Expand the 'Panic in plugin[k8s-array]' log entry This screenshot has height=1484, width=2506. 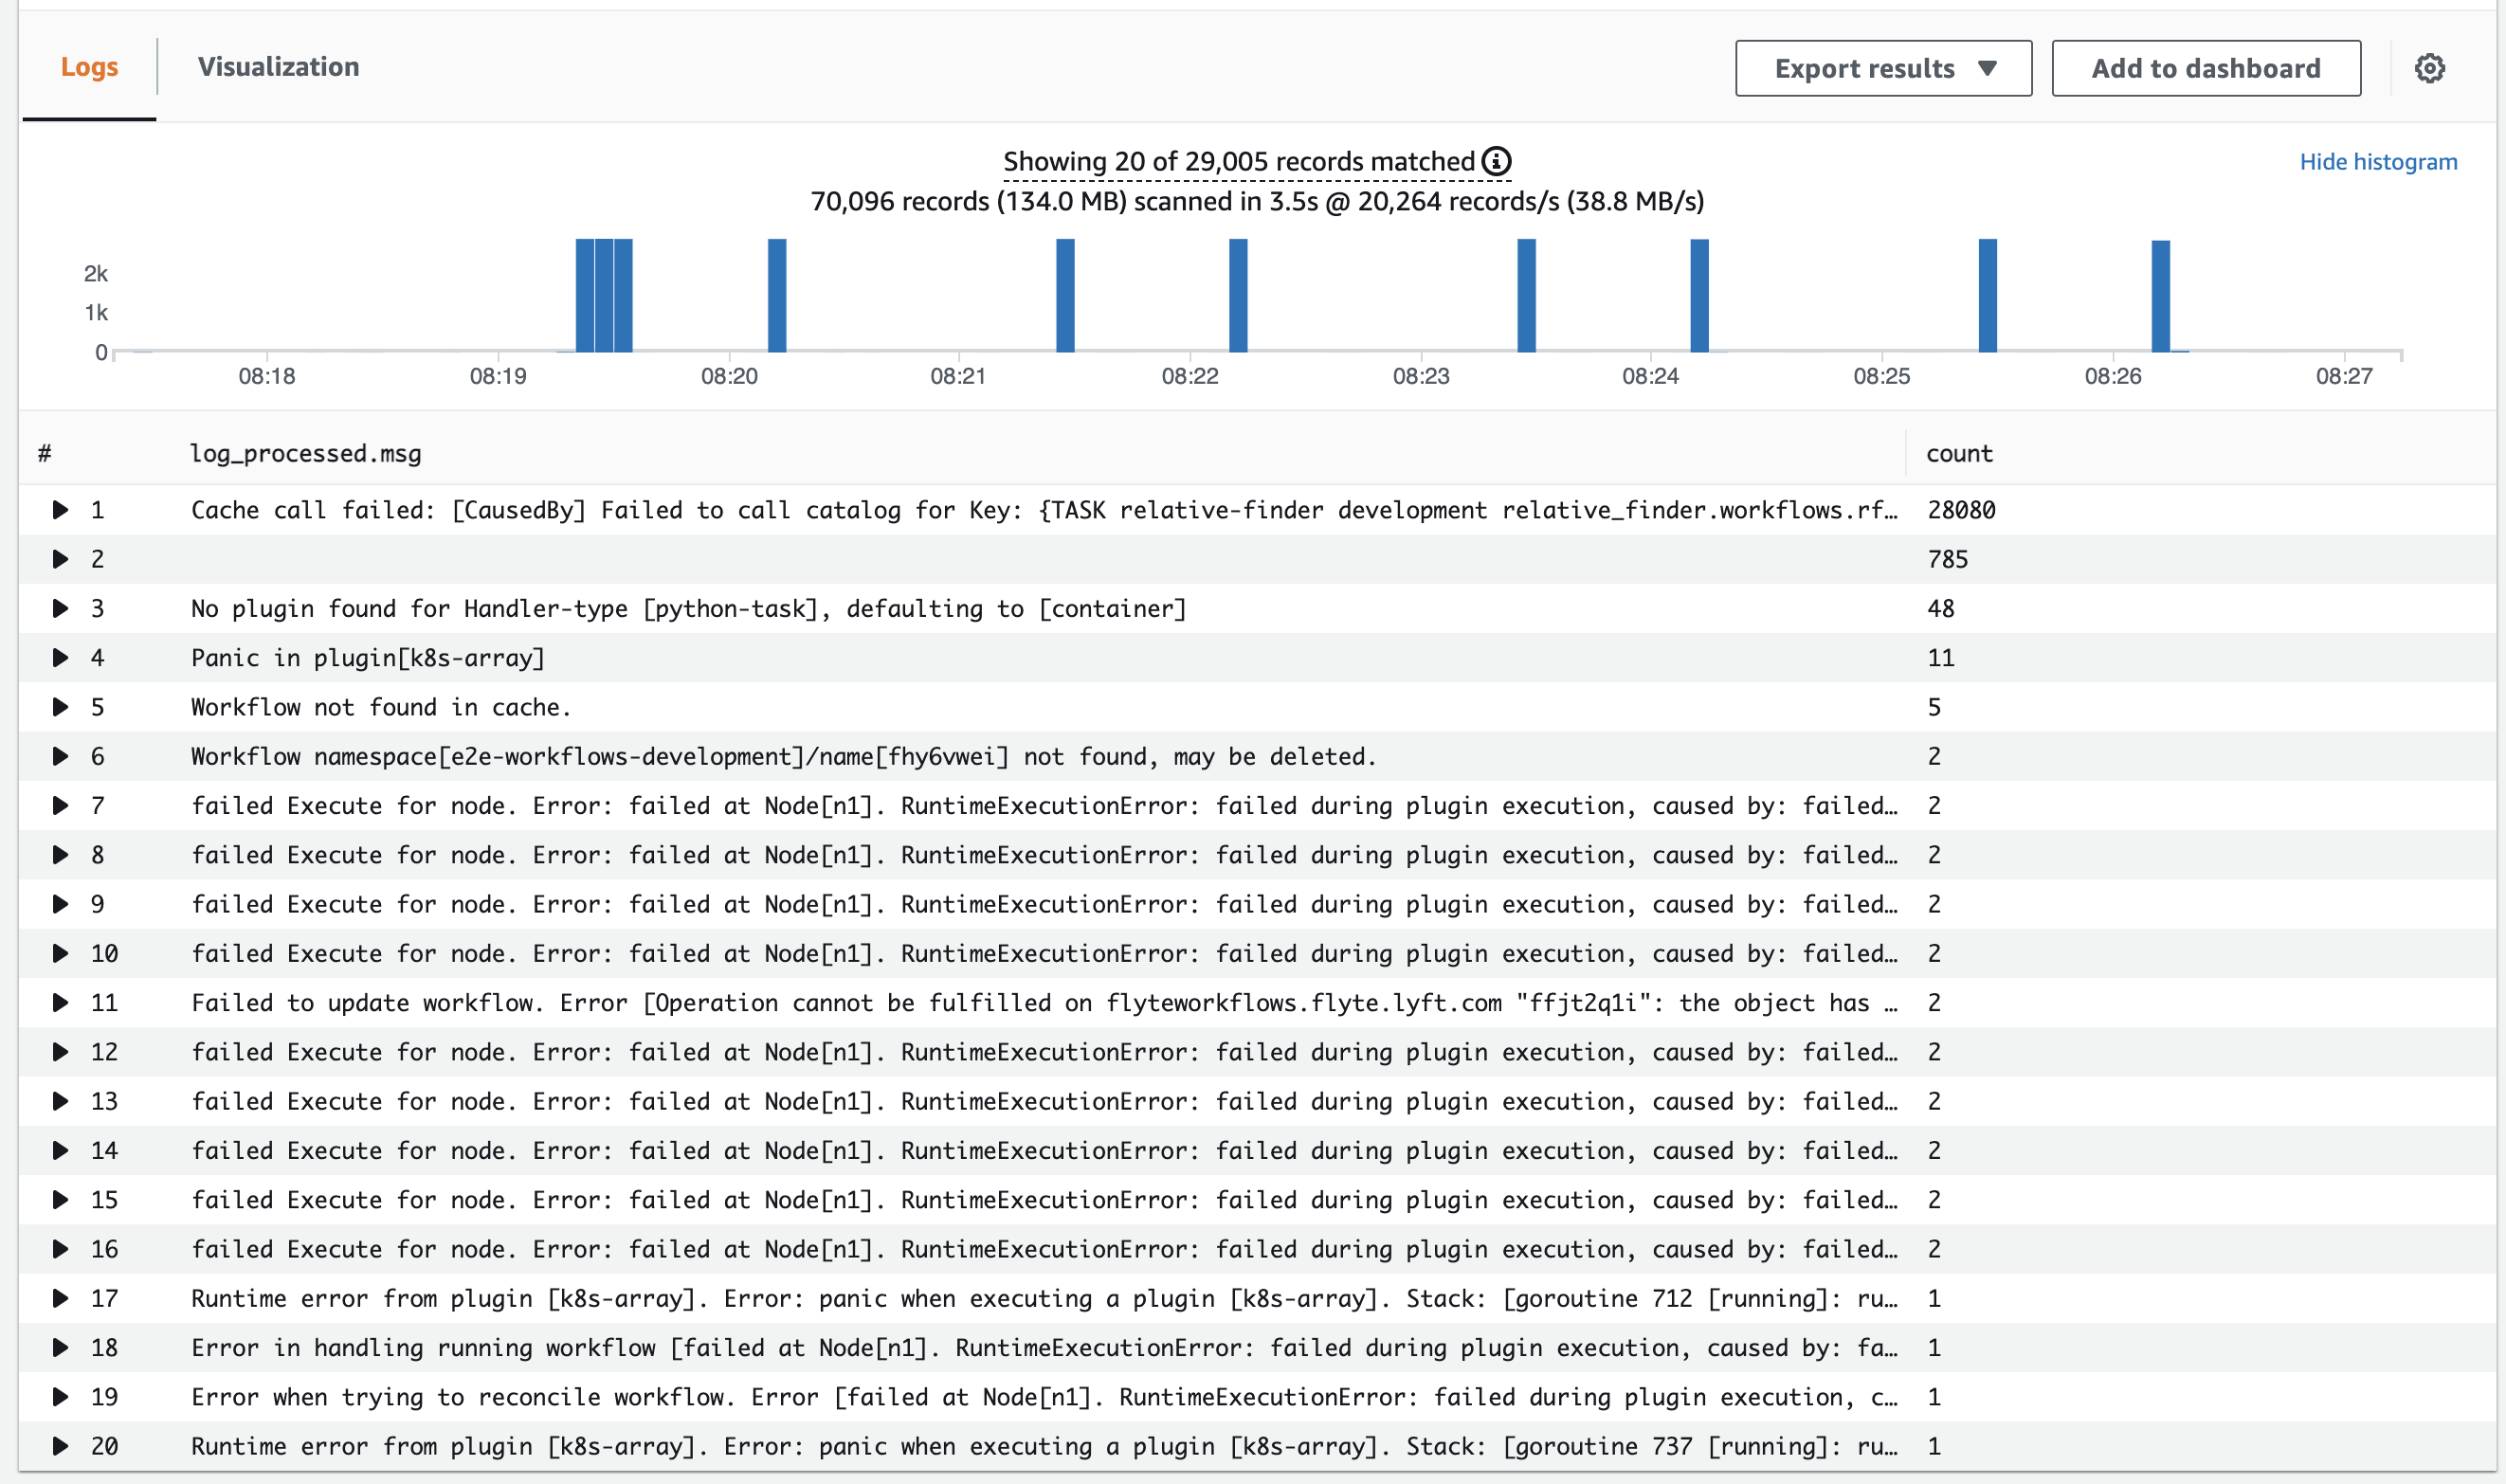pyautogui.click(x=60, y=657)
